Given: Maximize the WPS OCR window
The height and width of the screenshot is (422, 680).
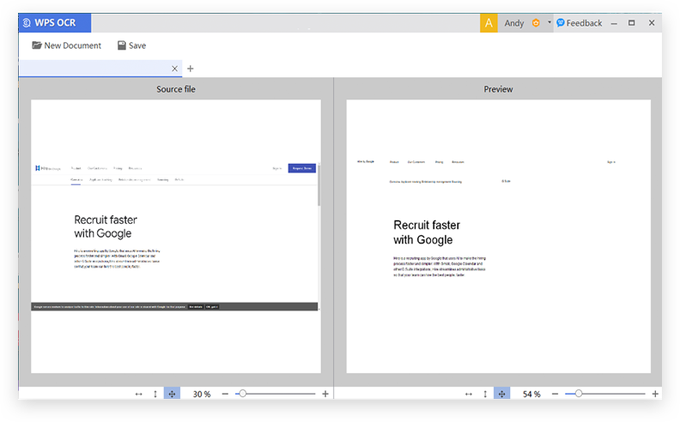Looking at the screenshot, I should (x=631, y=23).
